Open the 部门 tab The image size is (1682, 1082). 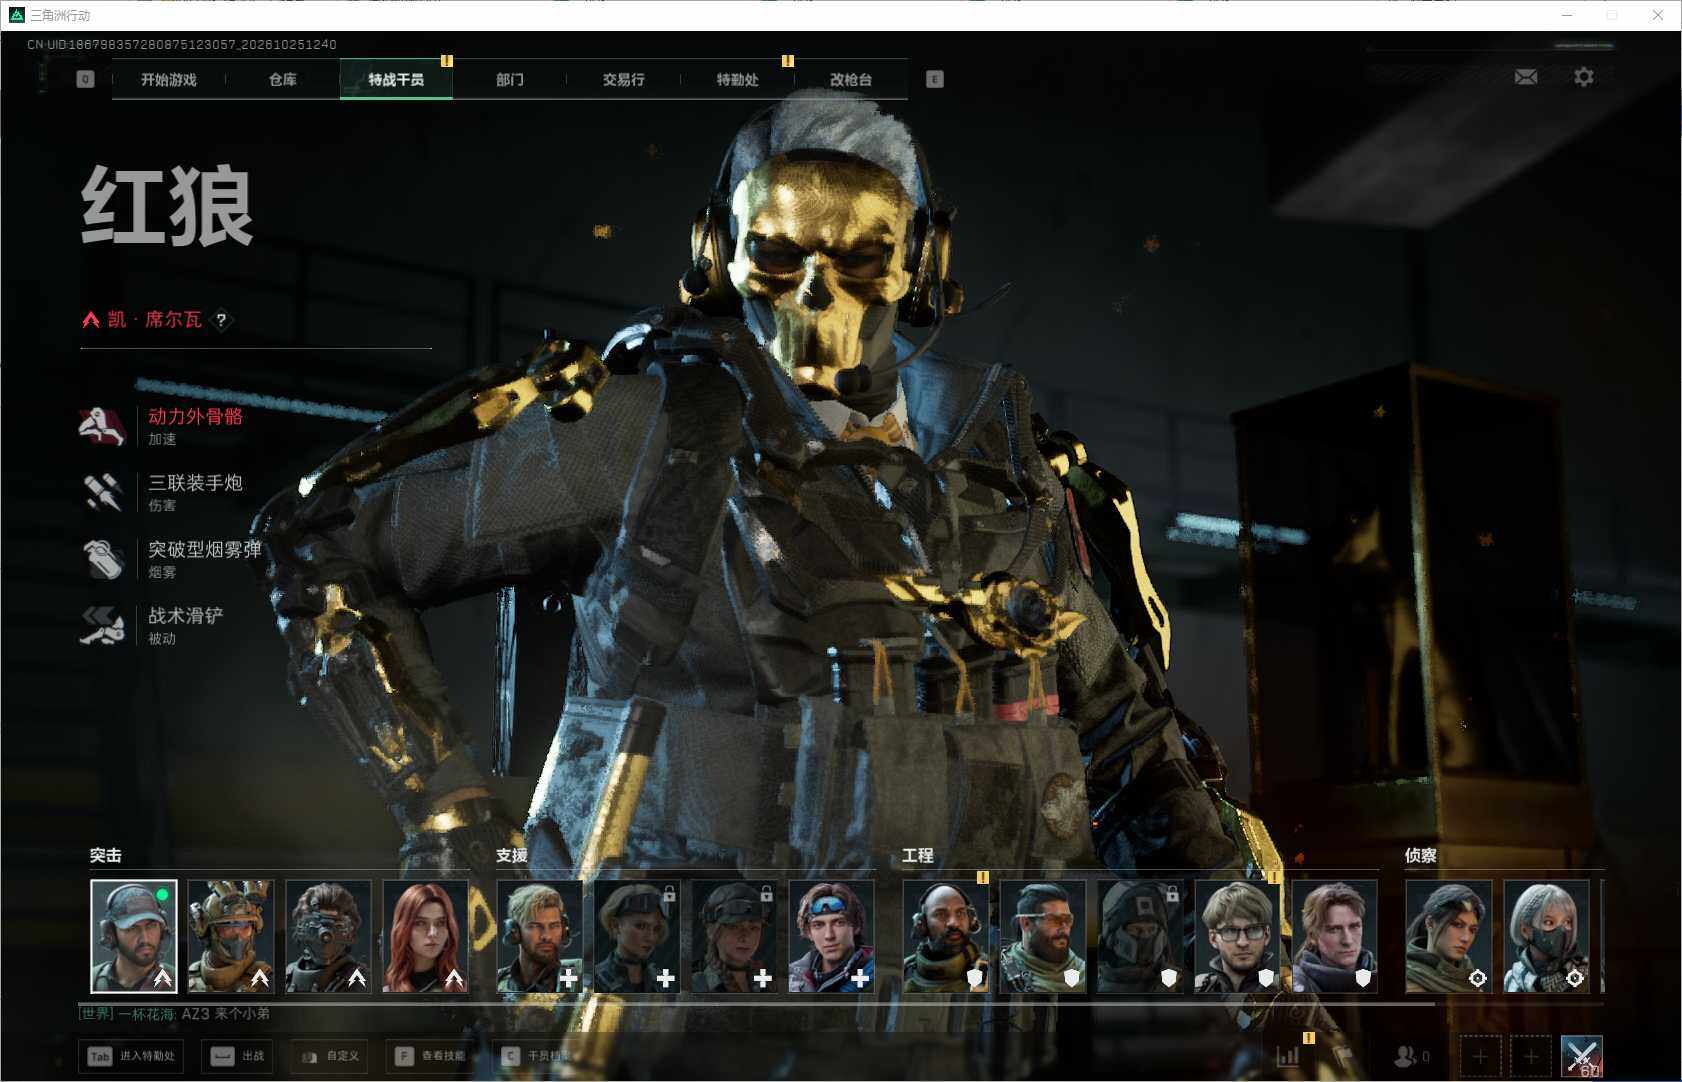510,79
